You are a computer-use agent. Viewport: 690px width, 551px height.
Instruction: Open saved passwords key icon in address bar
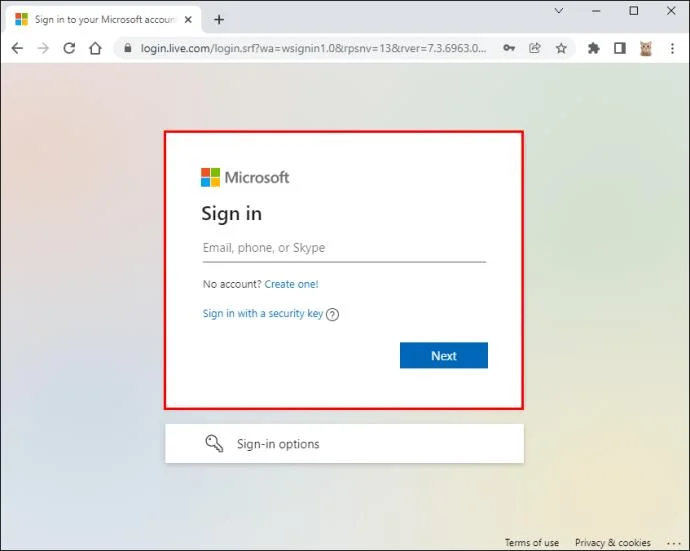[509, 48]
